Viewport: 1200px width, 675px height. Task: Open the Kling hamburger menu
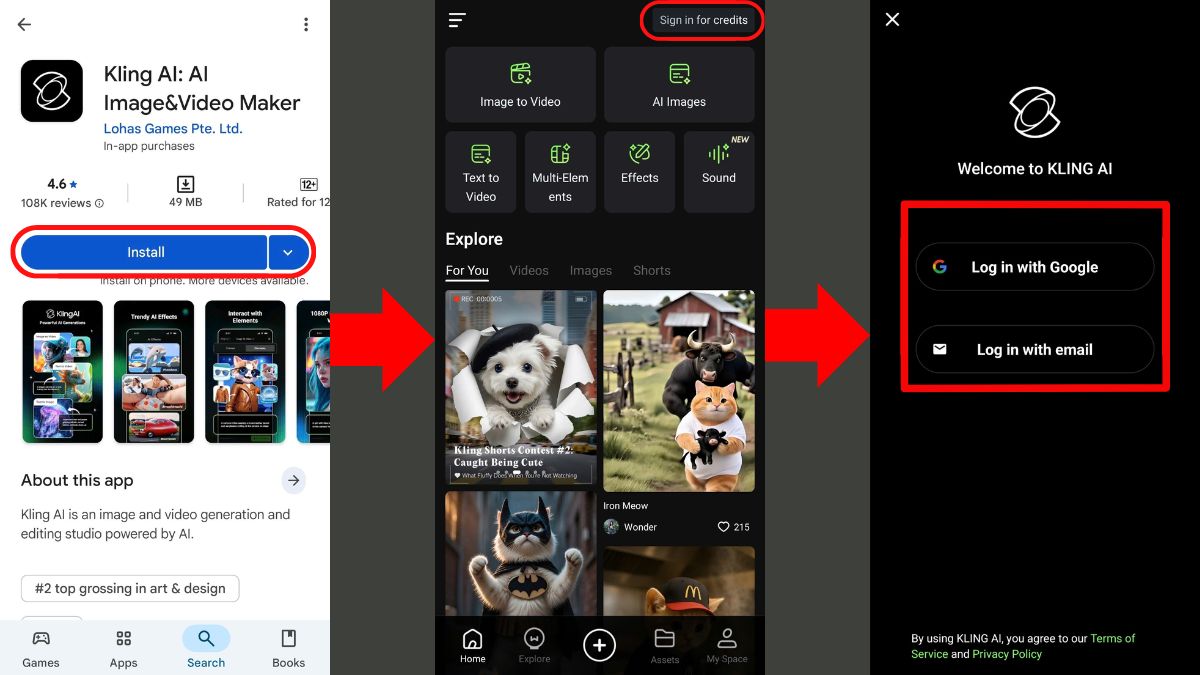[457, 20]
